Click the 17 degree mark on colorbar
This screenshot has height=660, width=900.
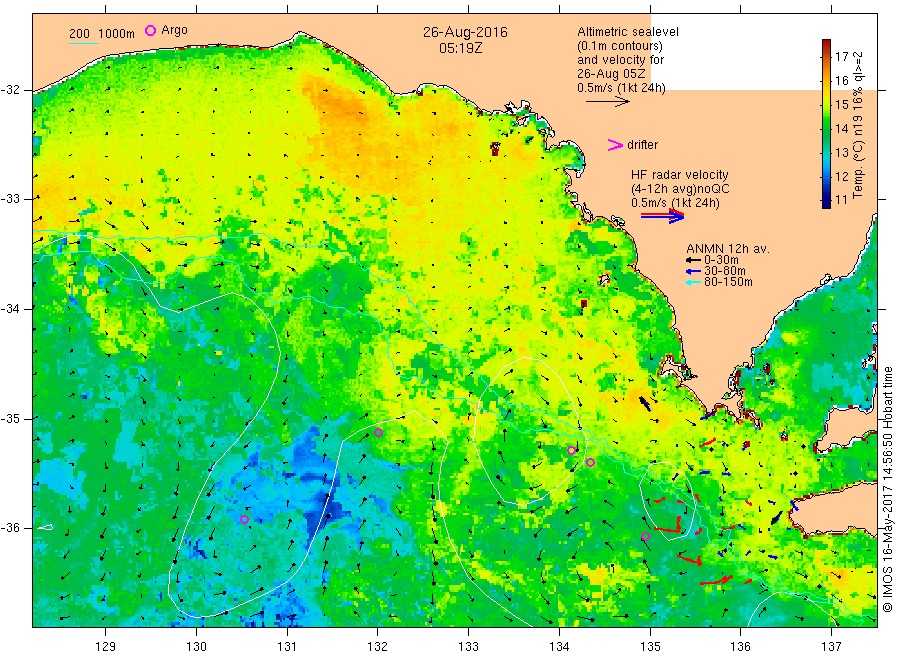click(841, 56)
